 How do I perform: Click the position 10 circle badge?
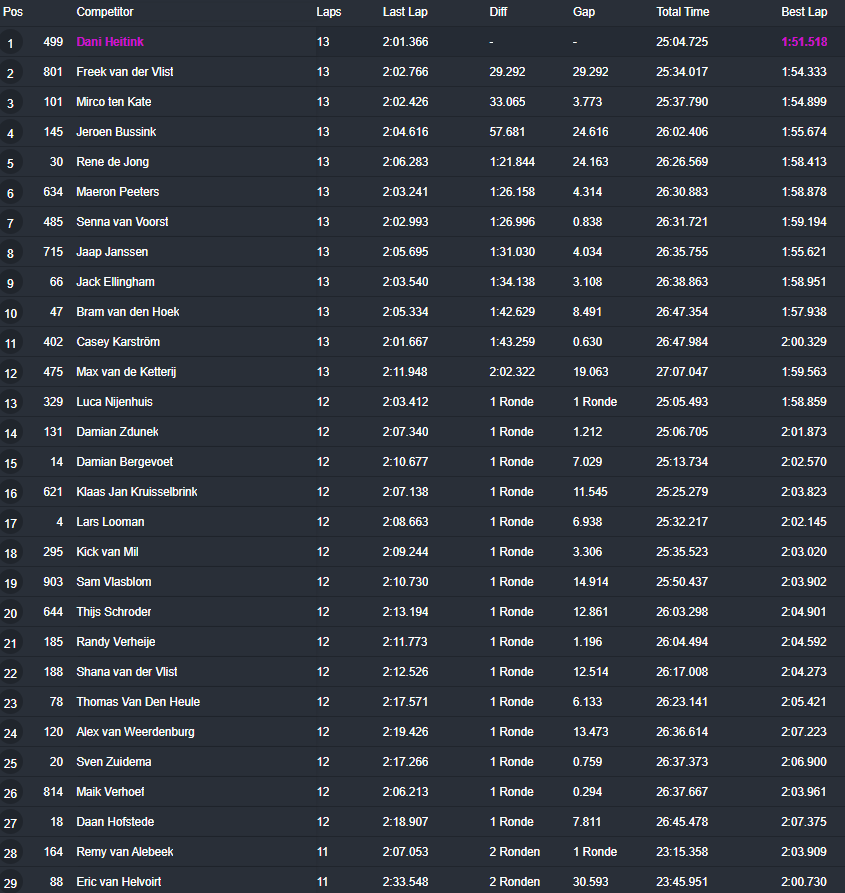click(x=10, y=313)
